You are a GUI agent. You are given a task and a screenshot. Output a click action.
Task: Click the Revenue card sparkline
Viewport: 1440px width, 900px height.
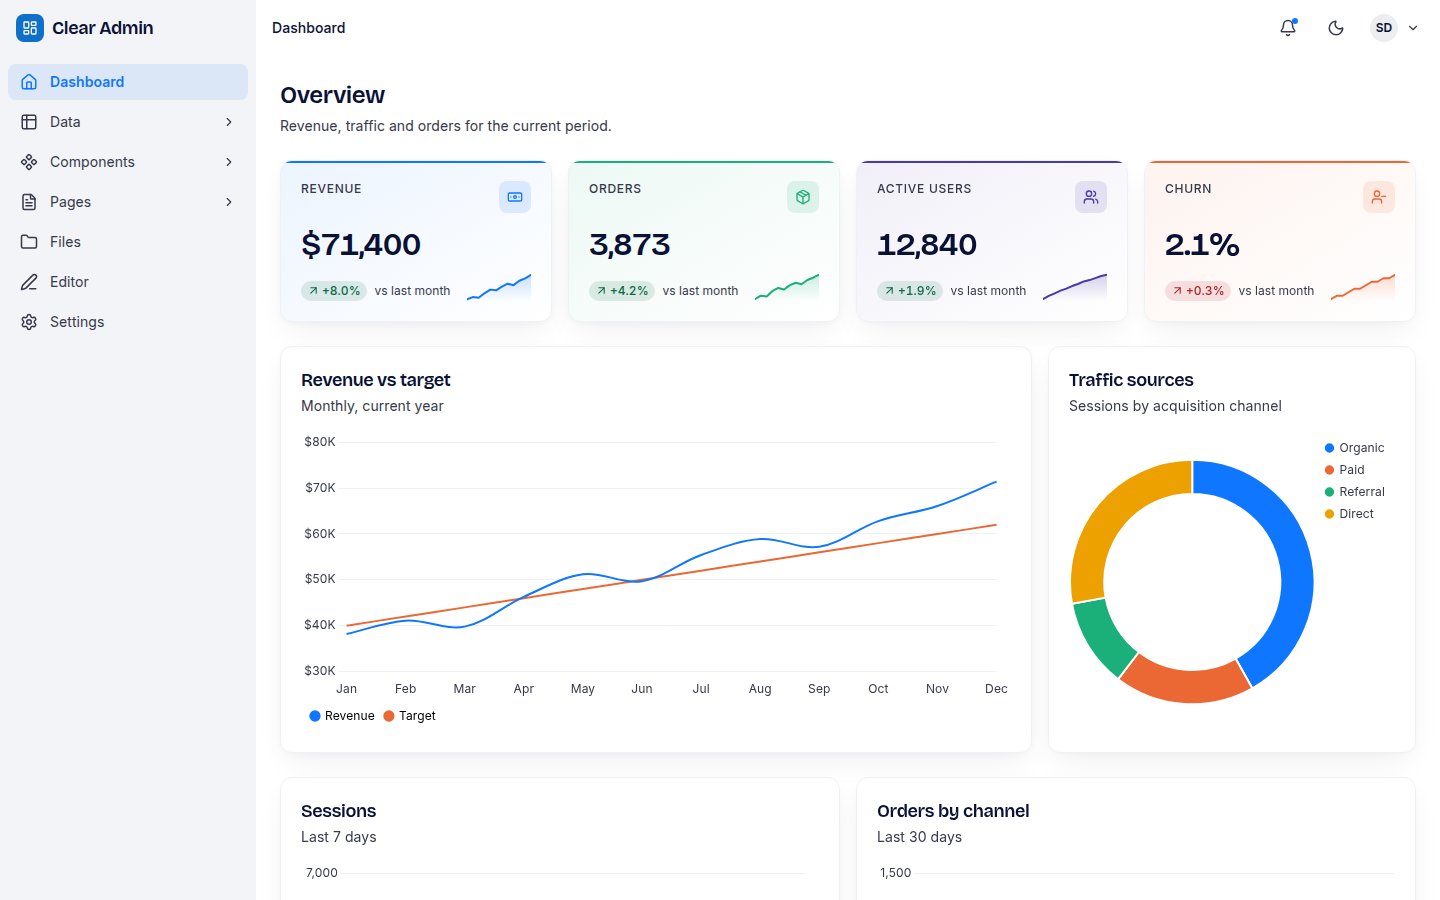click(499, 287)
